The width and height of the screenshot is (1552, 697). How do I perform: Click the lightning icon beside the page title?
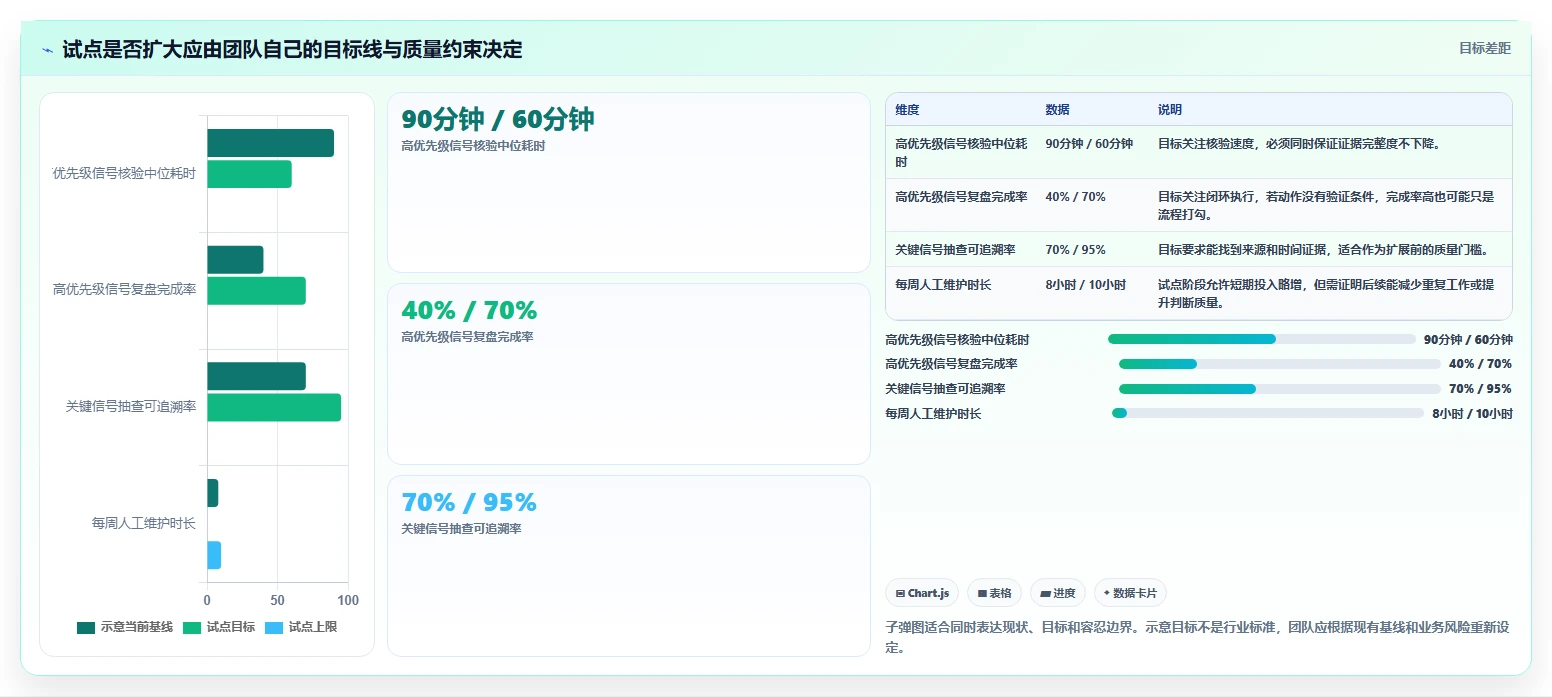(47, 50)
